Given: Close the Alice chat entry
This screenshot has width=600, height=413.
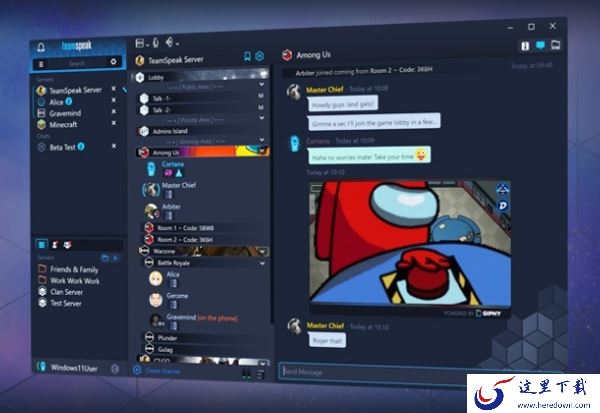Looking at the screenshot, I should (113, 100).
